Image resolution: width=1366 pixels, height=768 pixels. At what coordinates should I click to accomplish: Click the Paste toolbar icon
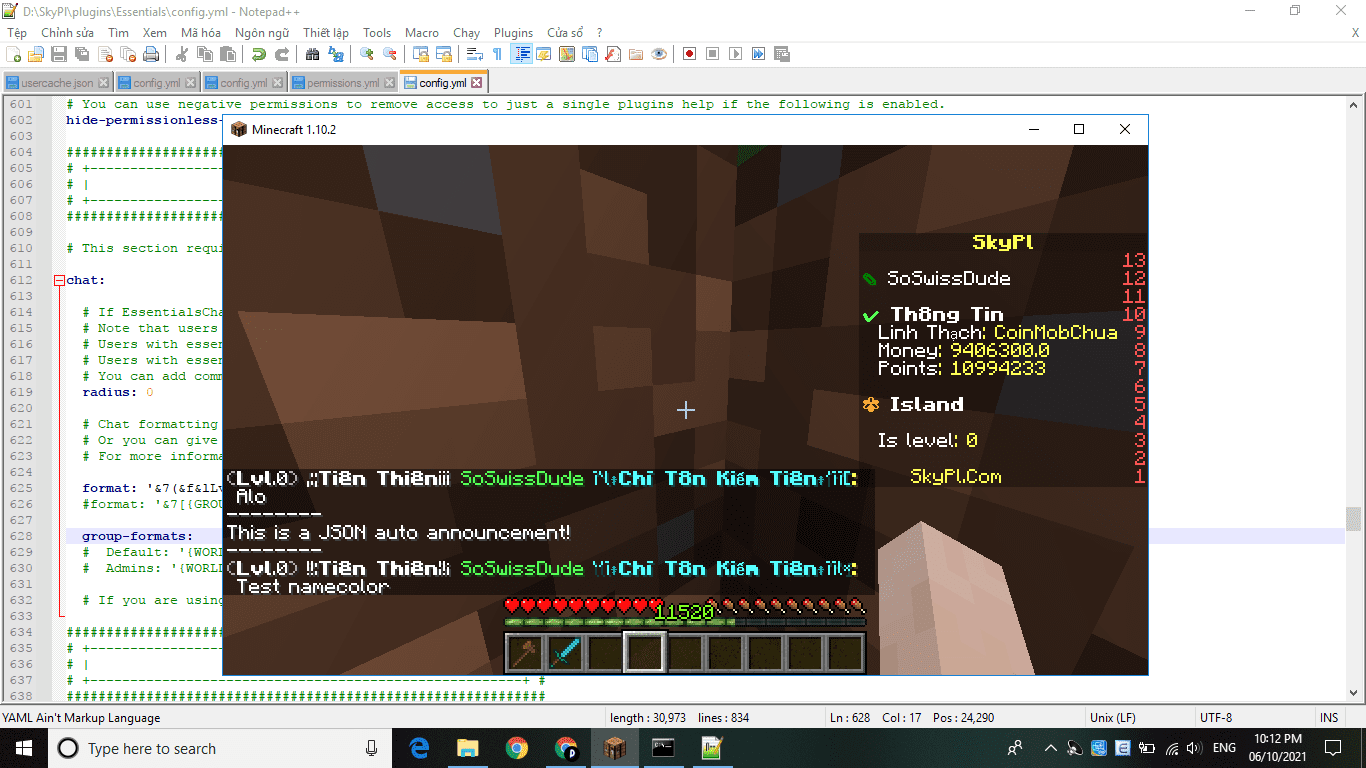coord(227,54)
